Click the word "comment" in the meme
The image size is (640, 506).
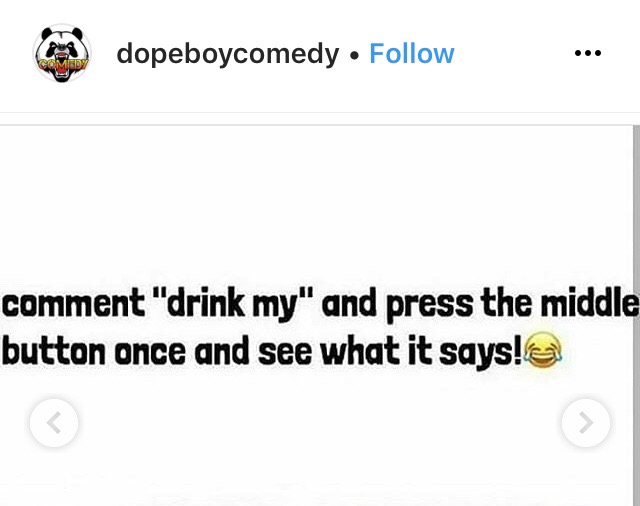click(73, 304)
